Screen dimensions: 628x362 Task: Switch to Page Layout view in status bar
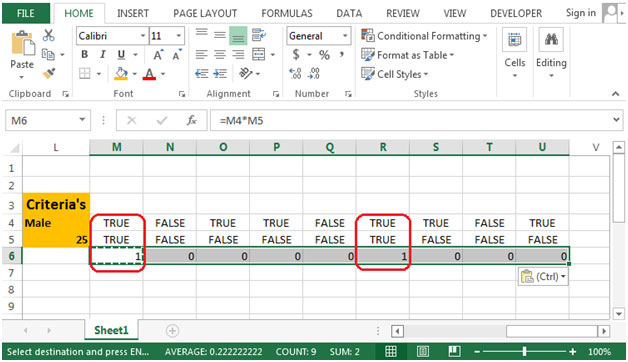point(423,352)
